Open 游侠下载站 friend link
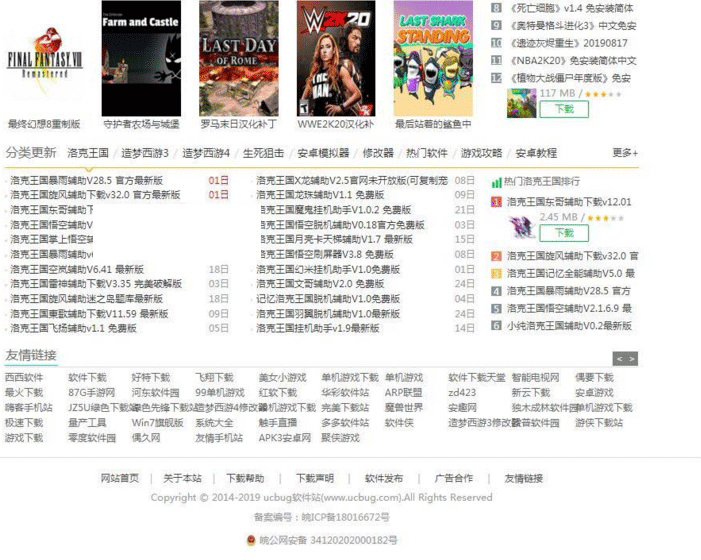The height and width of the screenshot is (560, 701). [599, 423]
